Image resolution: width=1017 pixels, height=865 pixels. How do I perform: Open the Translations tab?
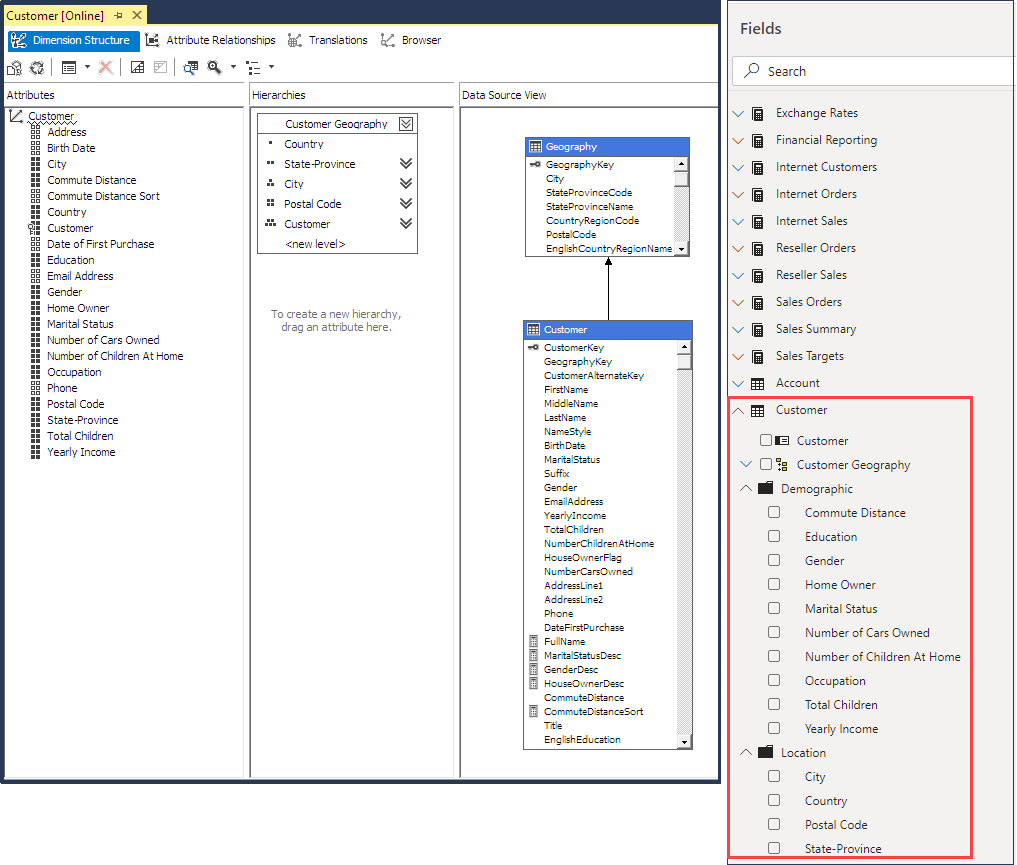(328, 40)
